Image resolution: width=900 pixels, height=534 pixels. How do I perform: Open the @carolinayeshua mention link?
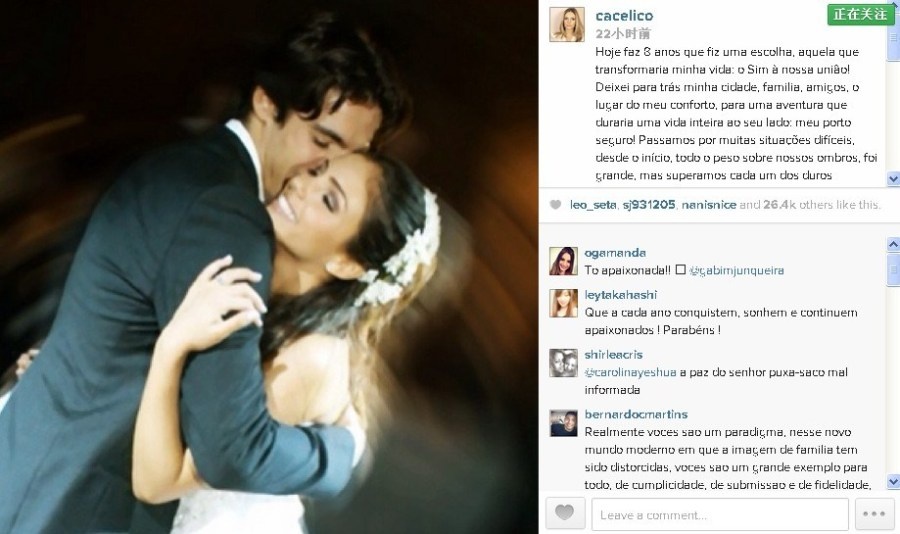pyautogui.click(x=630, y=372)
